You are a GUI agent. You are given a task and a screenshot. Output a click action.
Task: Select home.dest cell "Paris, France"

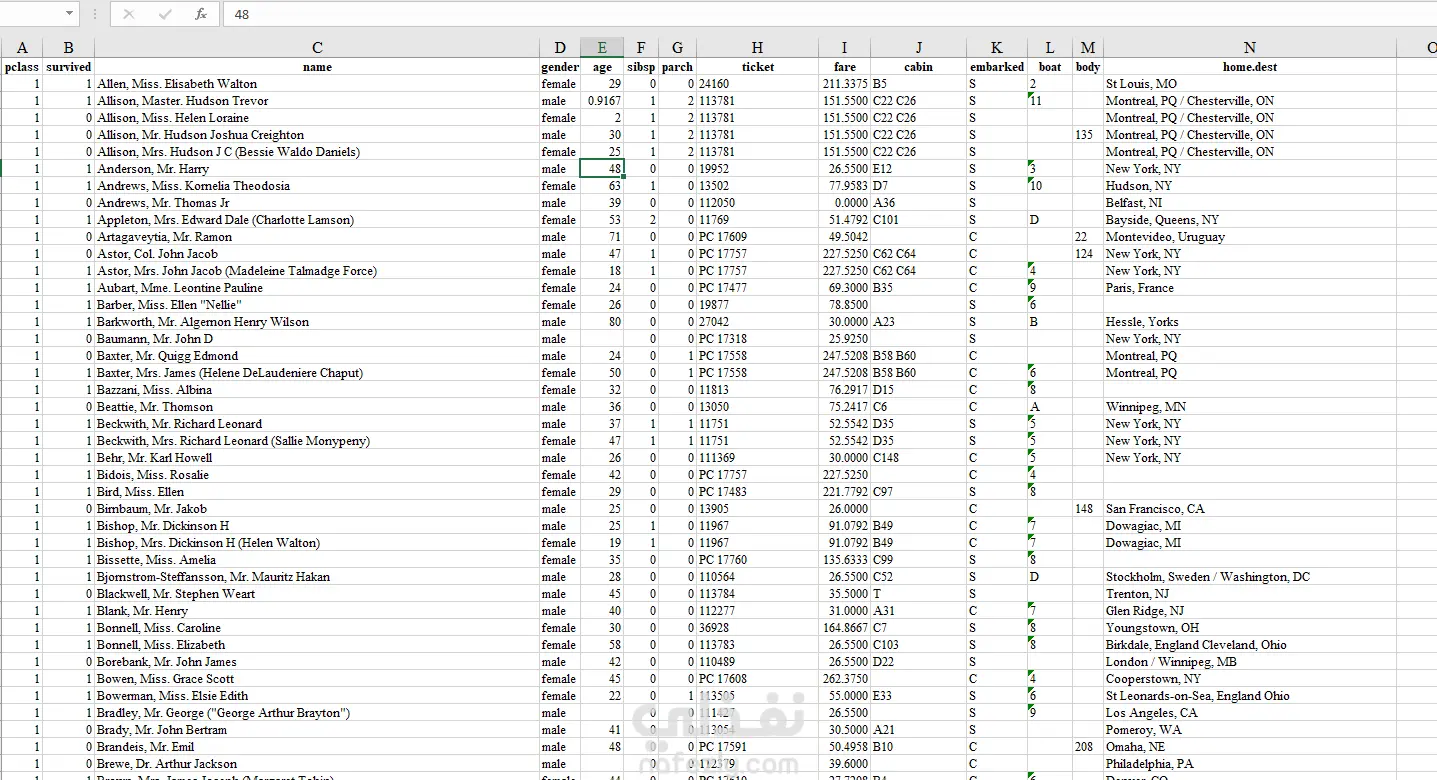tap(1250, 288)
